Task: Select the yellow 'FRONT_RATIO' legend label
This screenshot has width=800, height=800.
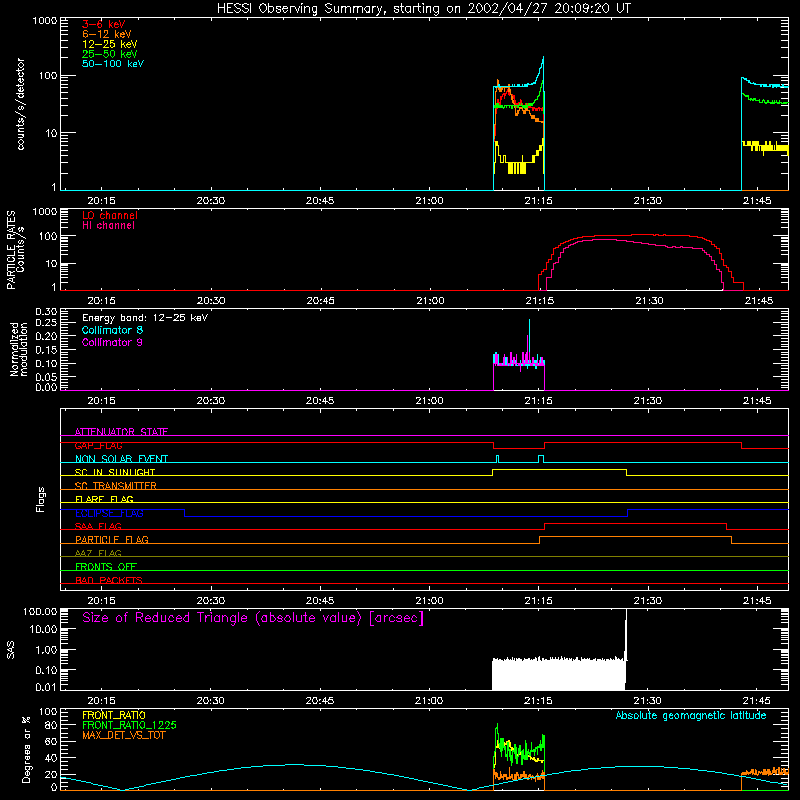Action: (x=114, y=715)
